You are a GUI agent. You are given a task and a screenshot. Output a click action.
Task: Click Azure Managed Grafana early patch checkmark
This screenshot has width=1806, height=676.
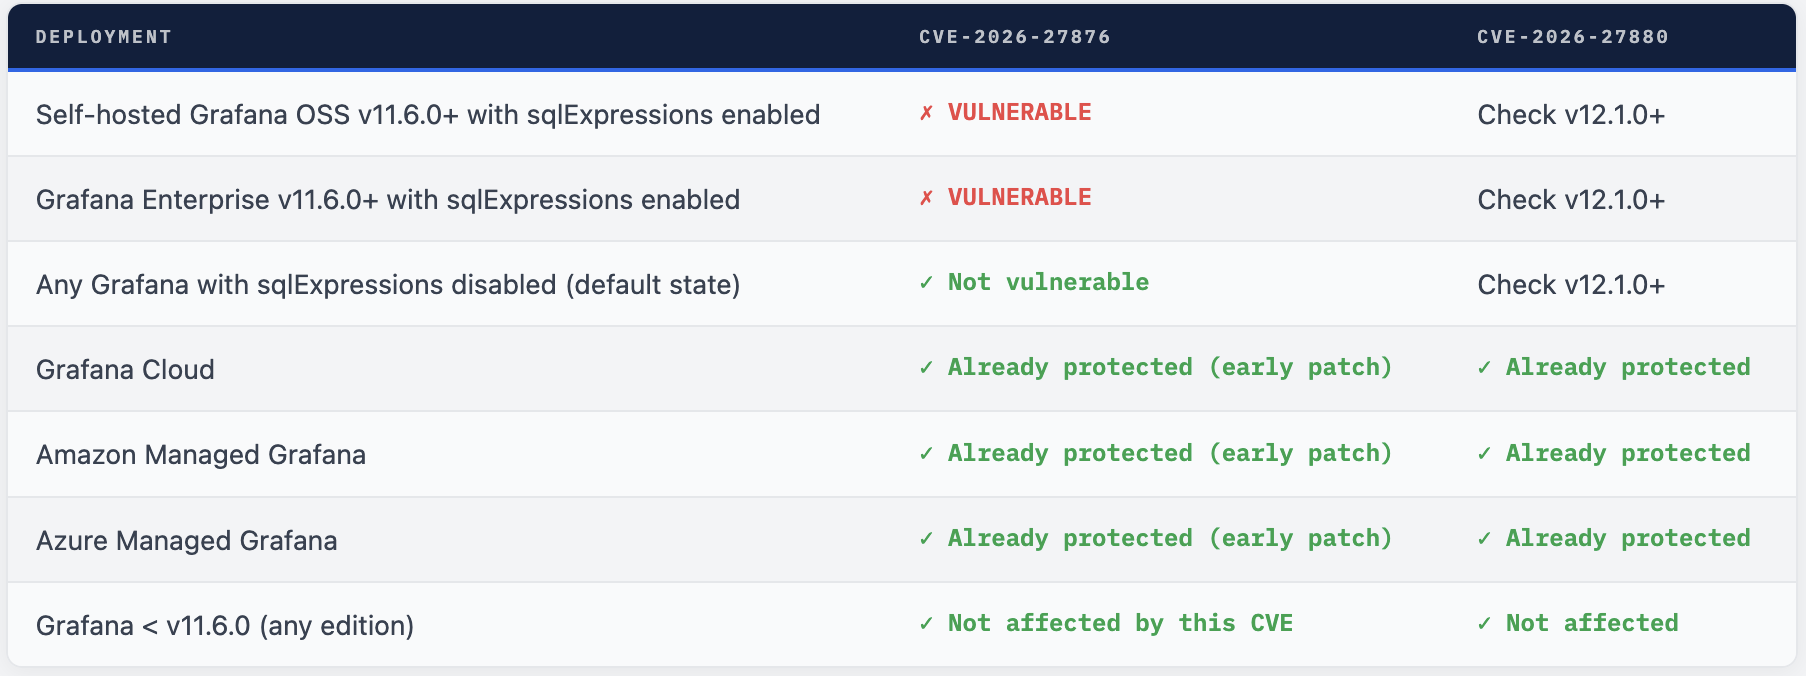[926, 539]
